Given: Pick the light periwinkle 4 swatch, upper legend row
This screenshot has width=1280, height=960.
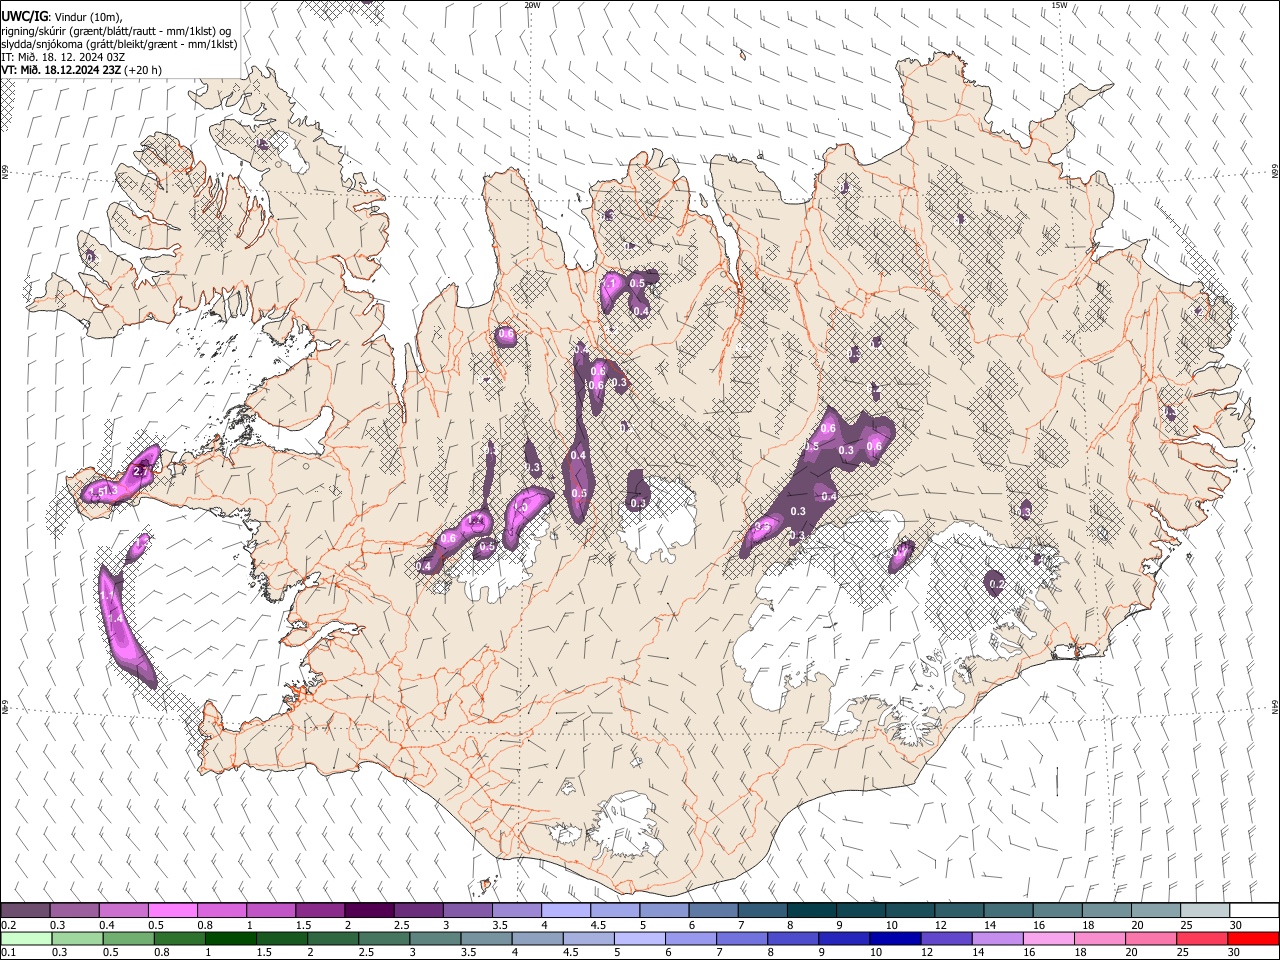Looking at the screenshot, I should pos(566,911).
